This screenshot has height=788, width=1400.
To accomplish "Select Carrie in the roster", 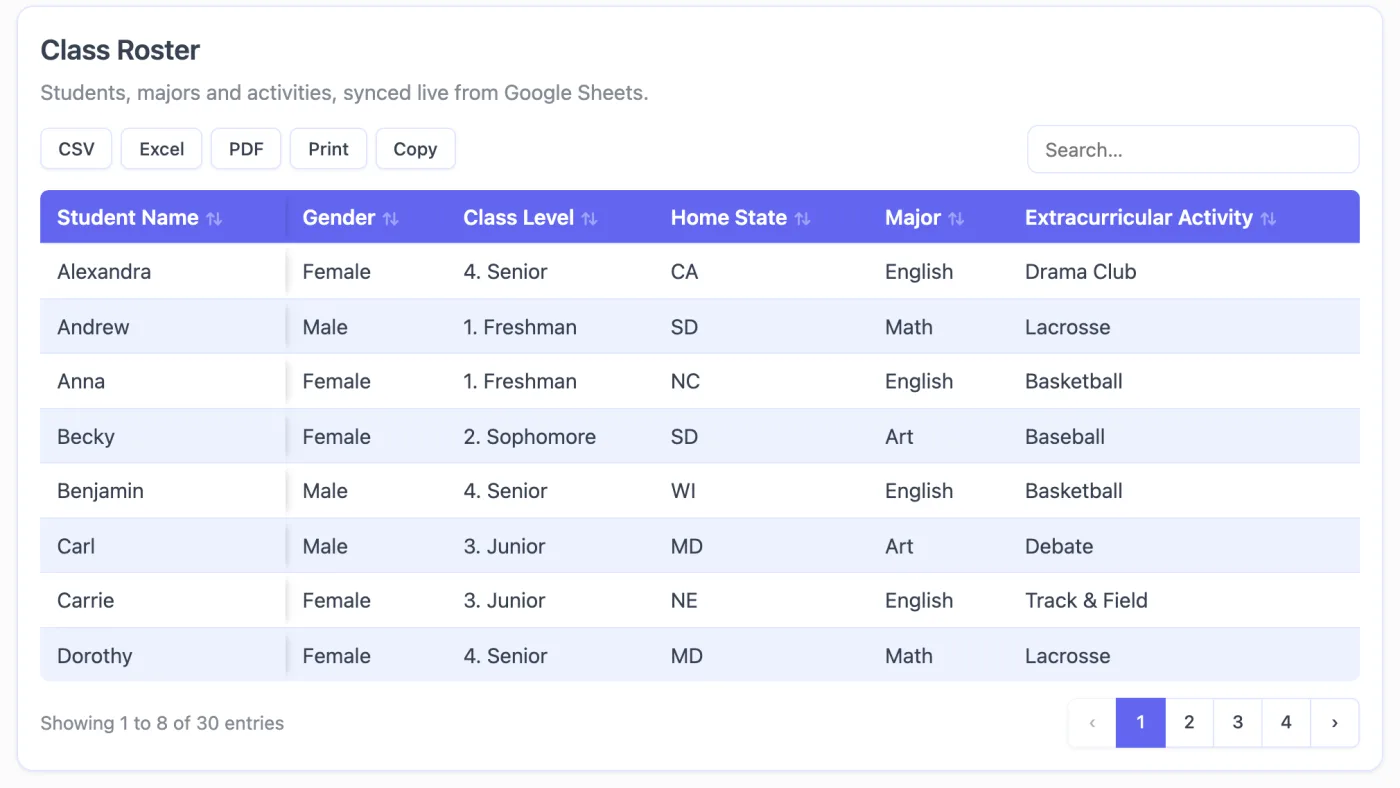I will click(x=86, y=601).
